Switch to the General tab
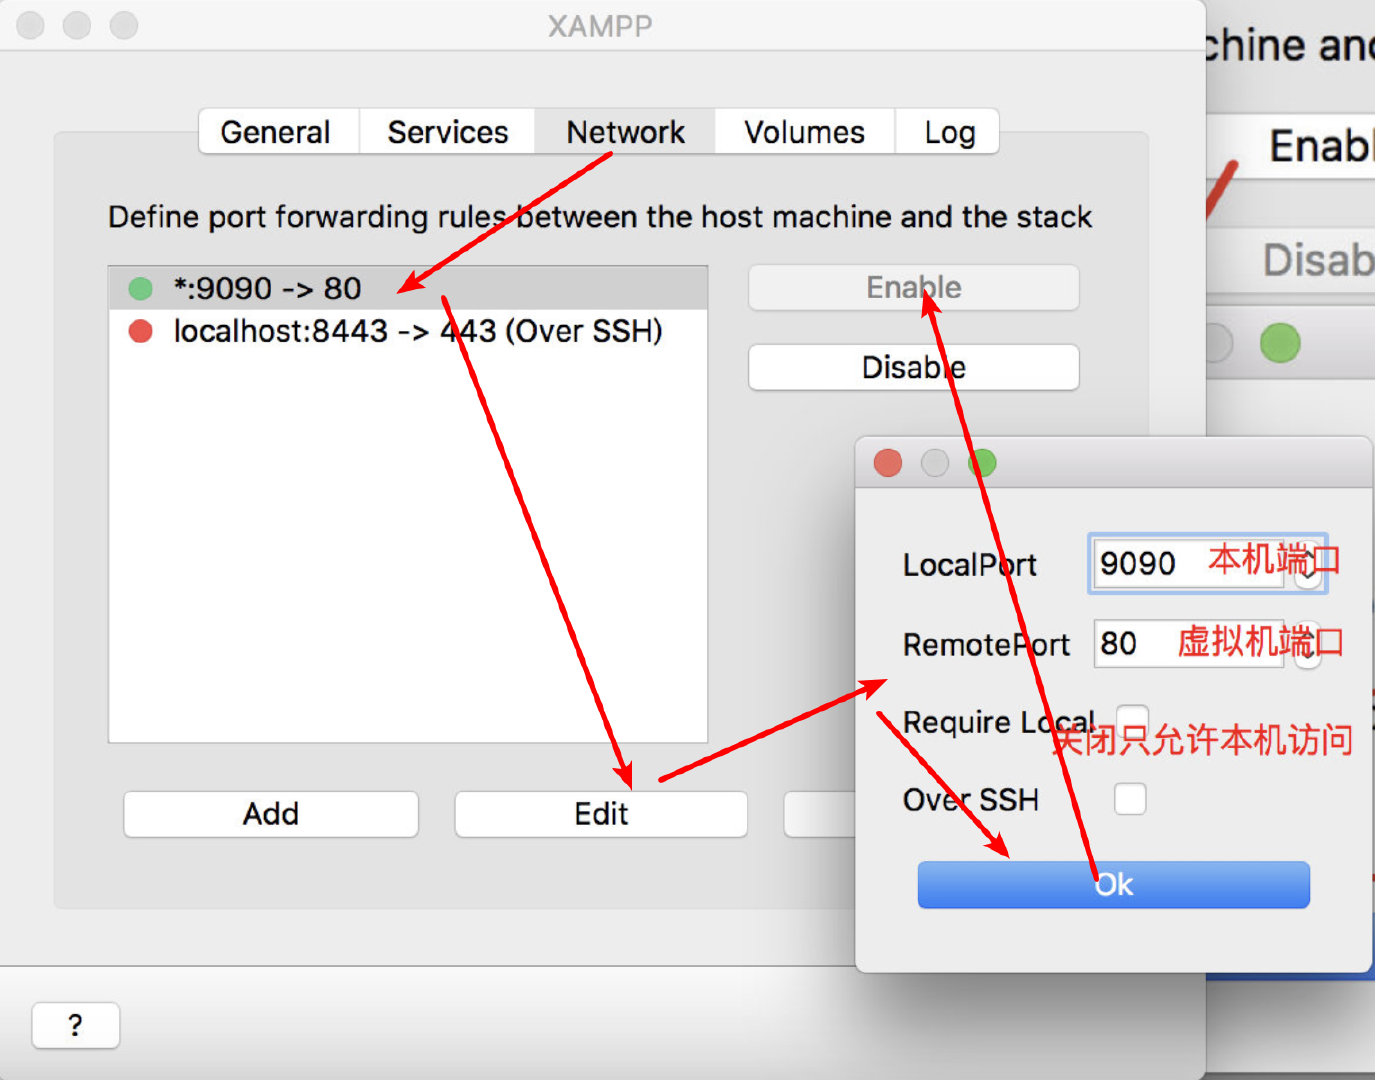The image size is (1377, 1080). tap(278, 132)
